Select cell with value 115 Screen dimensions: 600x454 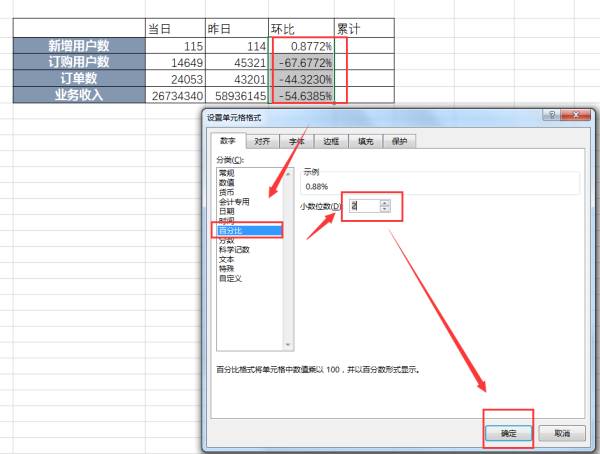pyautogui.click(x=175, y=46)
